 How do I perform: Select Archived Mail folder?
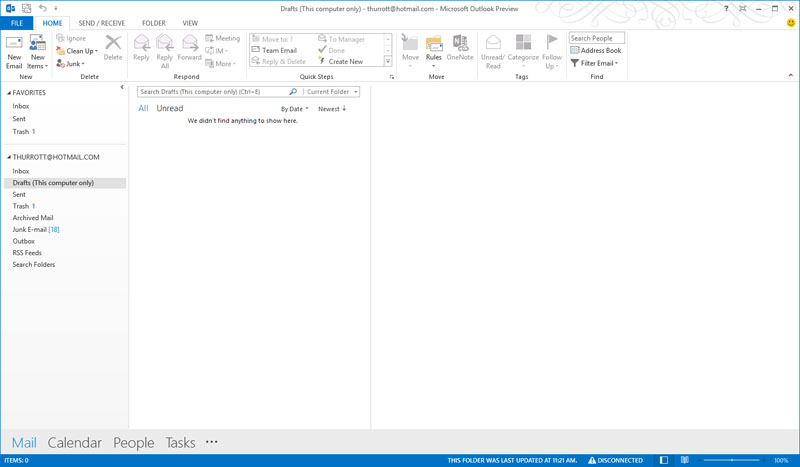[x=33, y=218]
